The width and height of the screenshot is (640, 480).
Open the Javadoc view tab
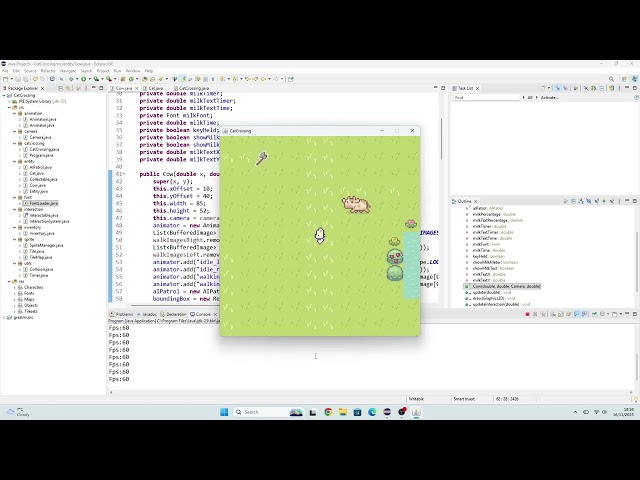click(x=147, y=314)
